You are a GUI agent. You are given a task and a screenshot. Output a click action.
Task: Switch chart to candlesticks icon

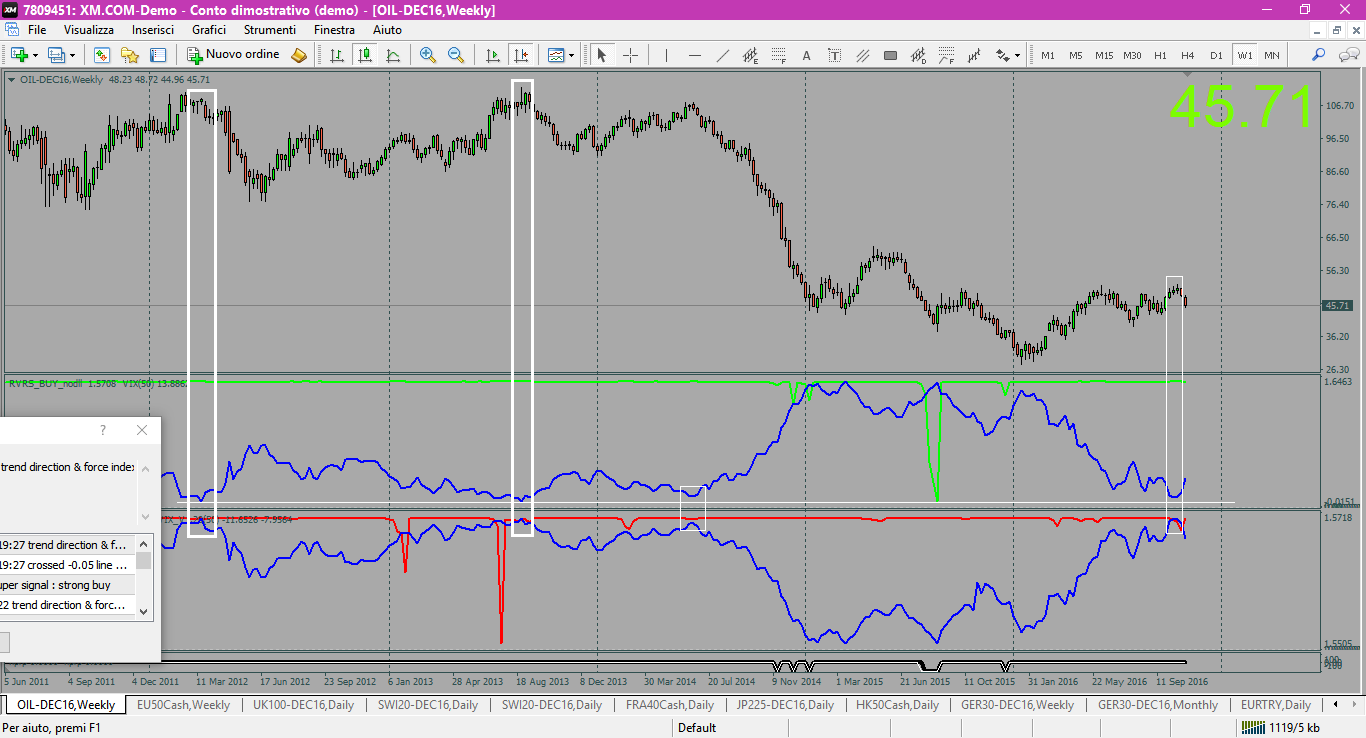click(365, 55)
